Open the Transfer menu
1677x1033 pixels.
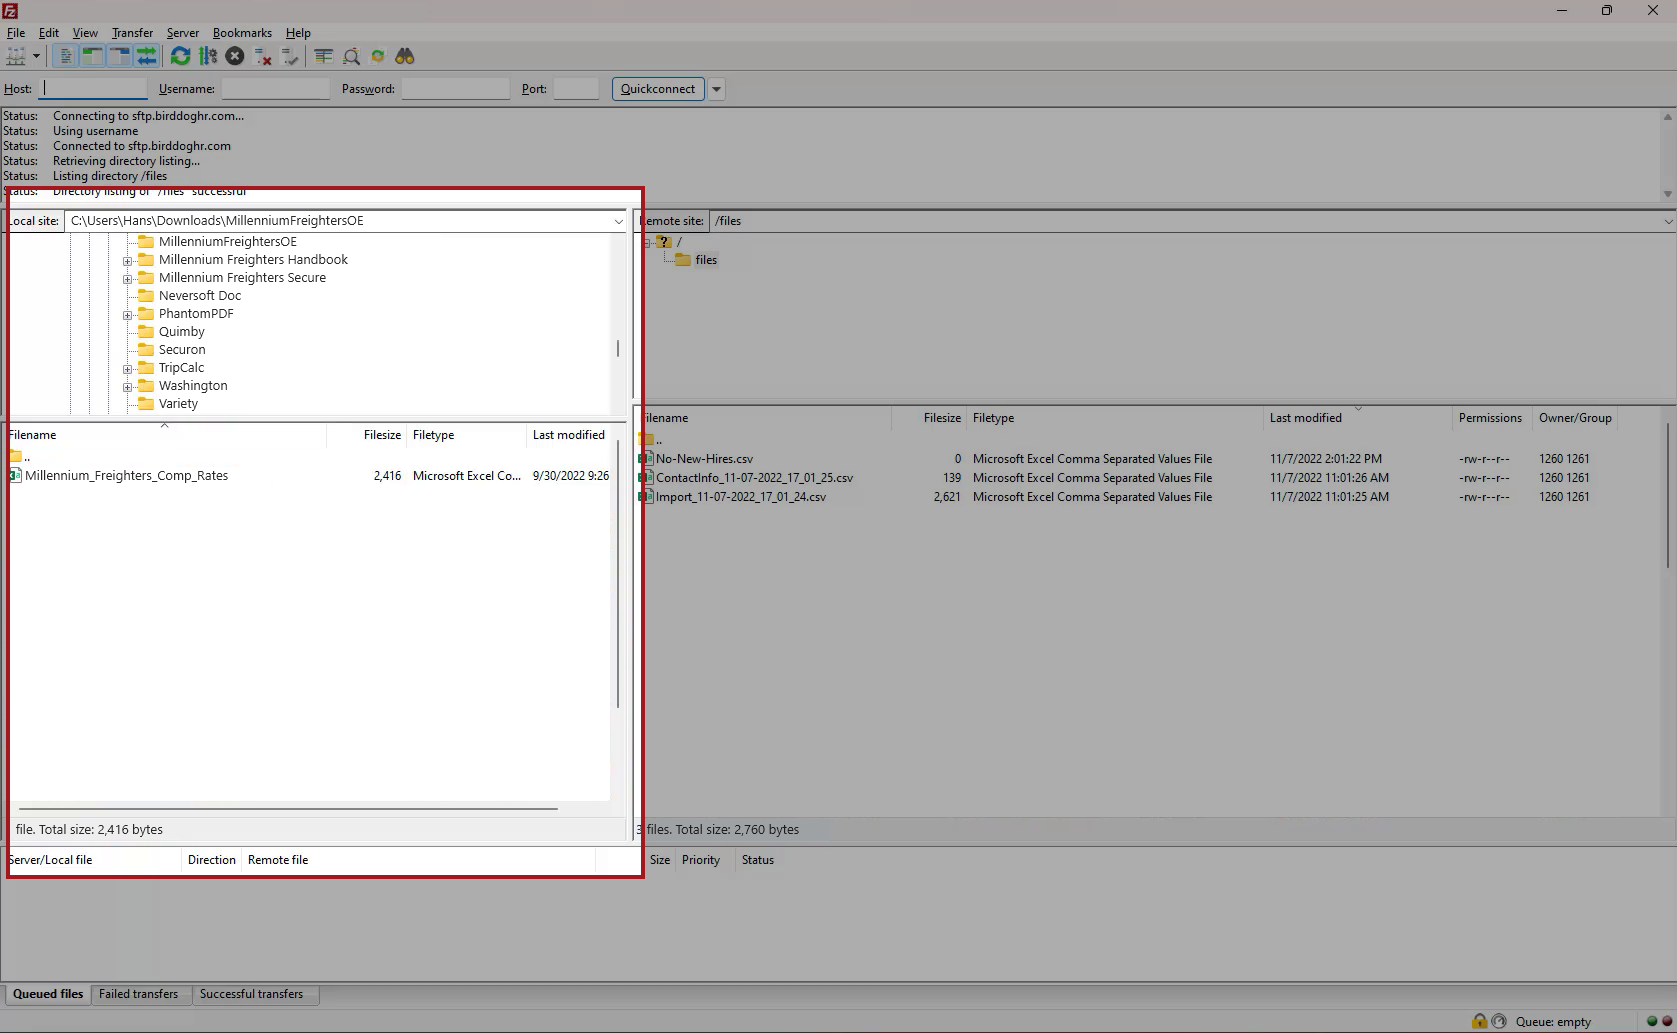coord(132,33)
